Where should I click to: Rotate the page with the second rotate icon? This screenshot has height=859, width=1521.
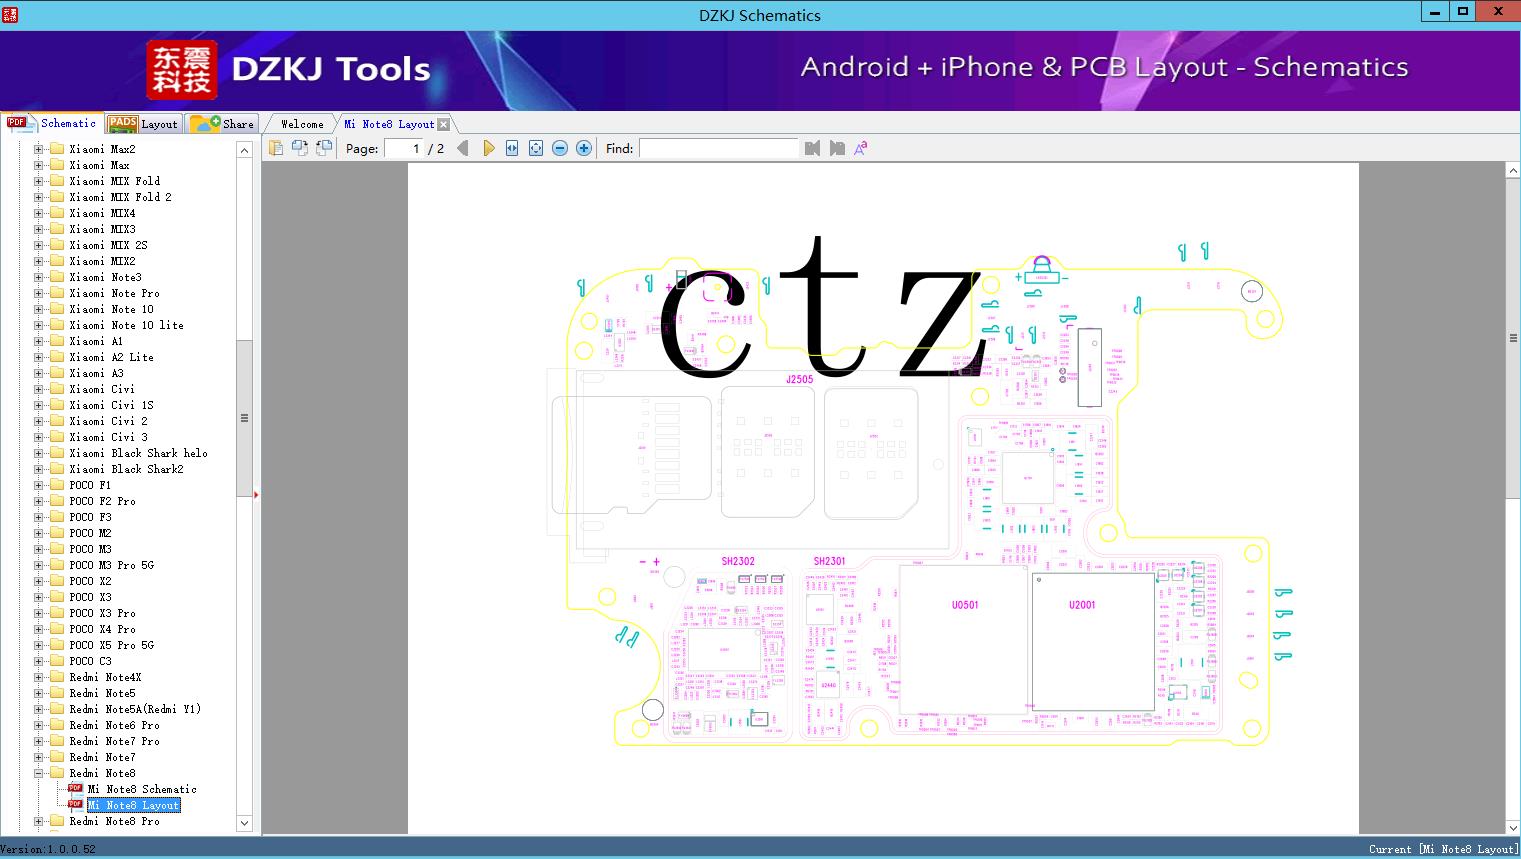(323, 148)
